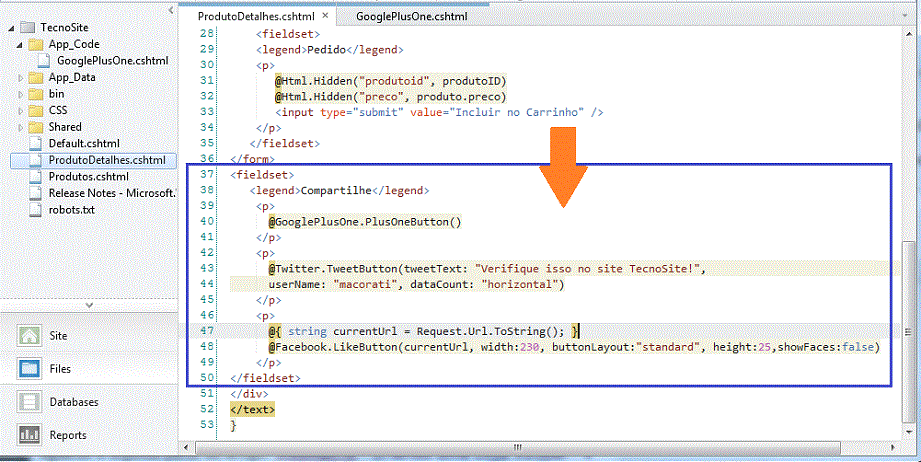Switch to the ProdutoDetalhes.cshtml tab
Viewport: 921px width, 462px height.
coord(256,16)
